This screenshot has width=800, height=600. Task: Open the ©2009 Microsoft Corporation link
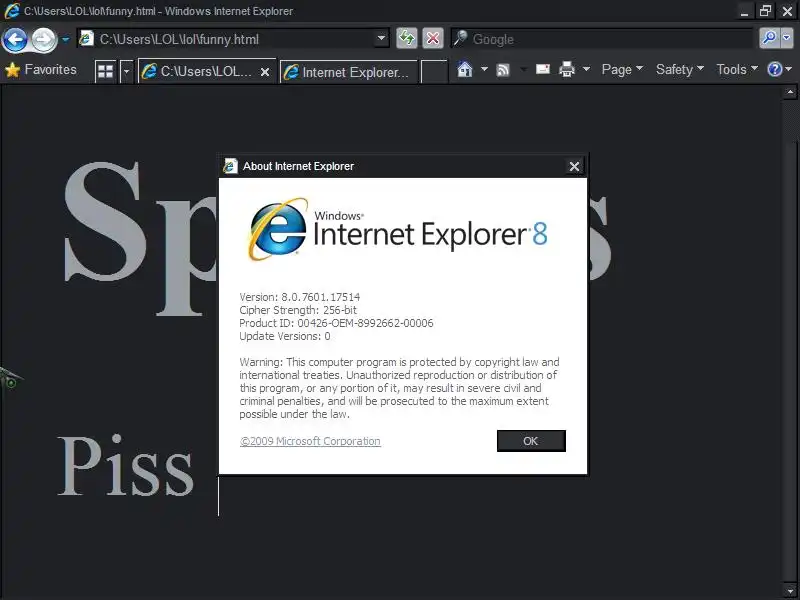(x=310, y=441)
